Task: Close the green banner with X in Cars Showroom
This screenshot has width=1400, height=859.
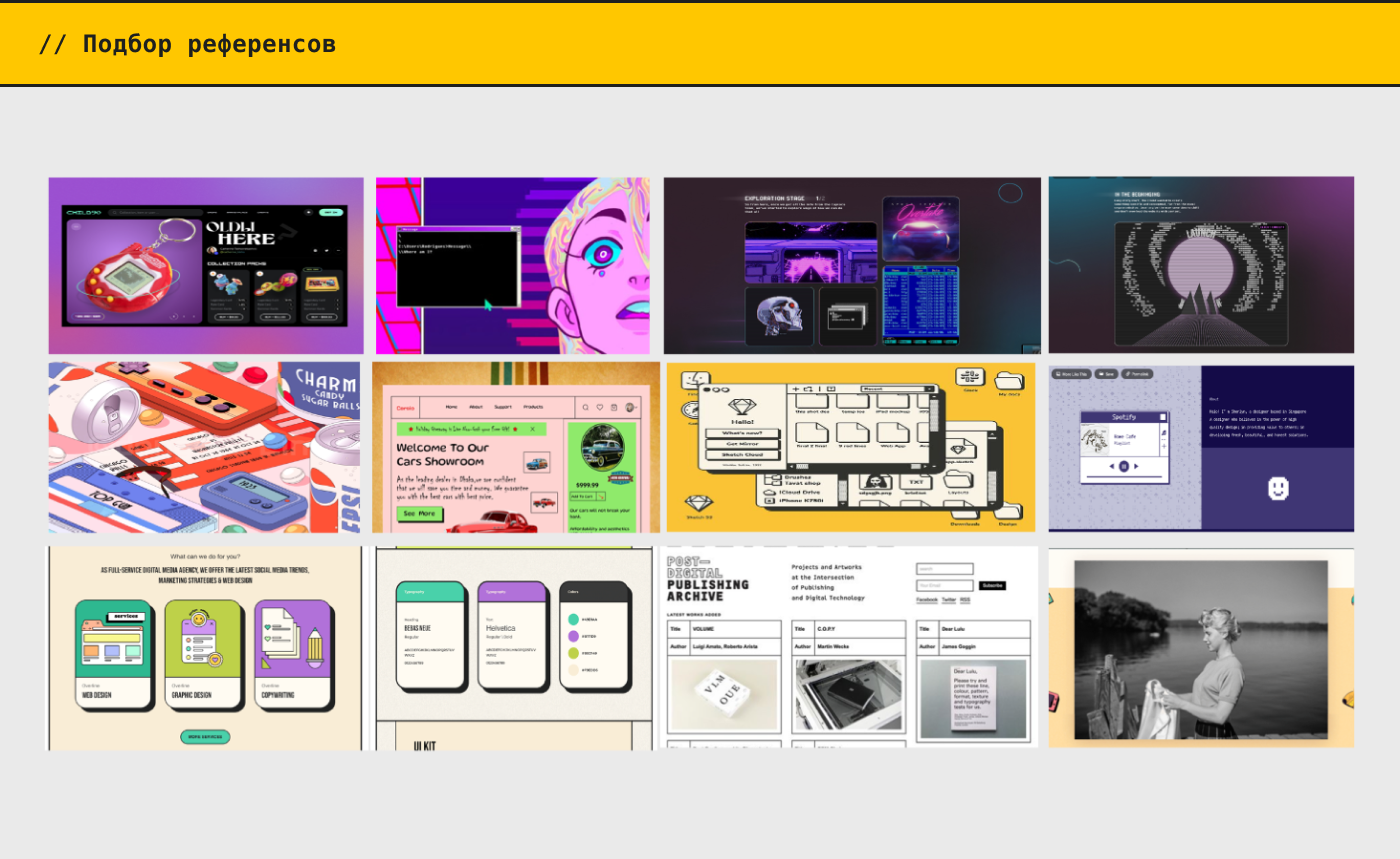Action: coord(532,429)
